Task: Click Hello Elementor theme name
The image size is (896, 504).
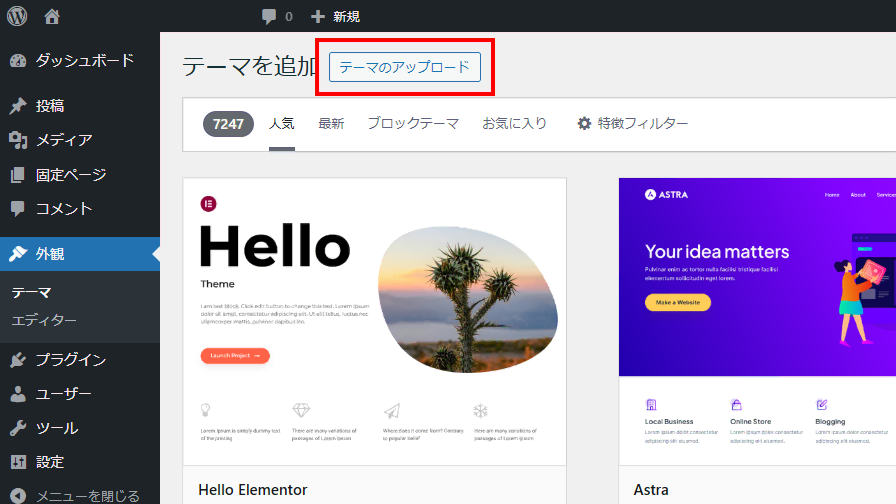Action: (x=253, y=490)
